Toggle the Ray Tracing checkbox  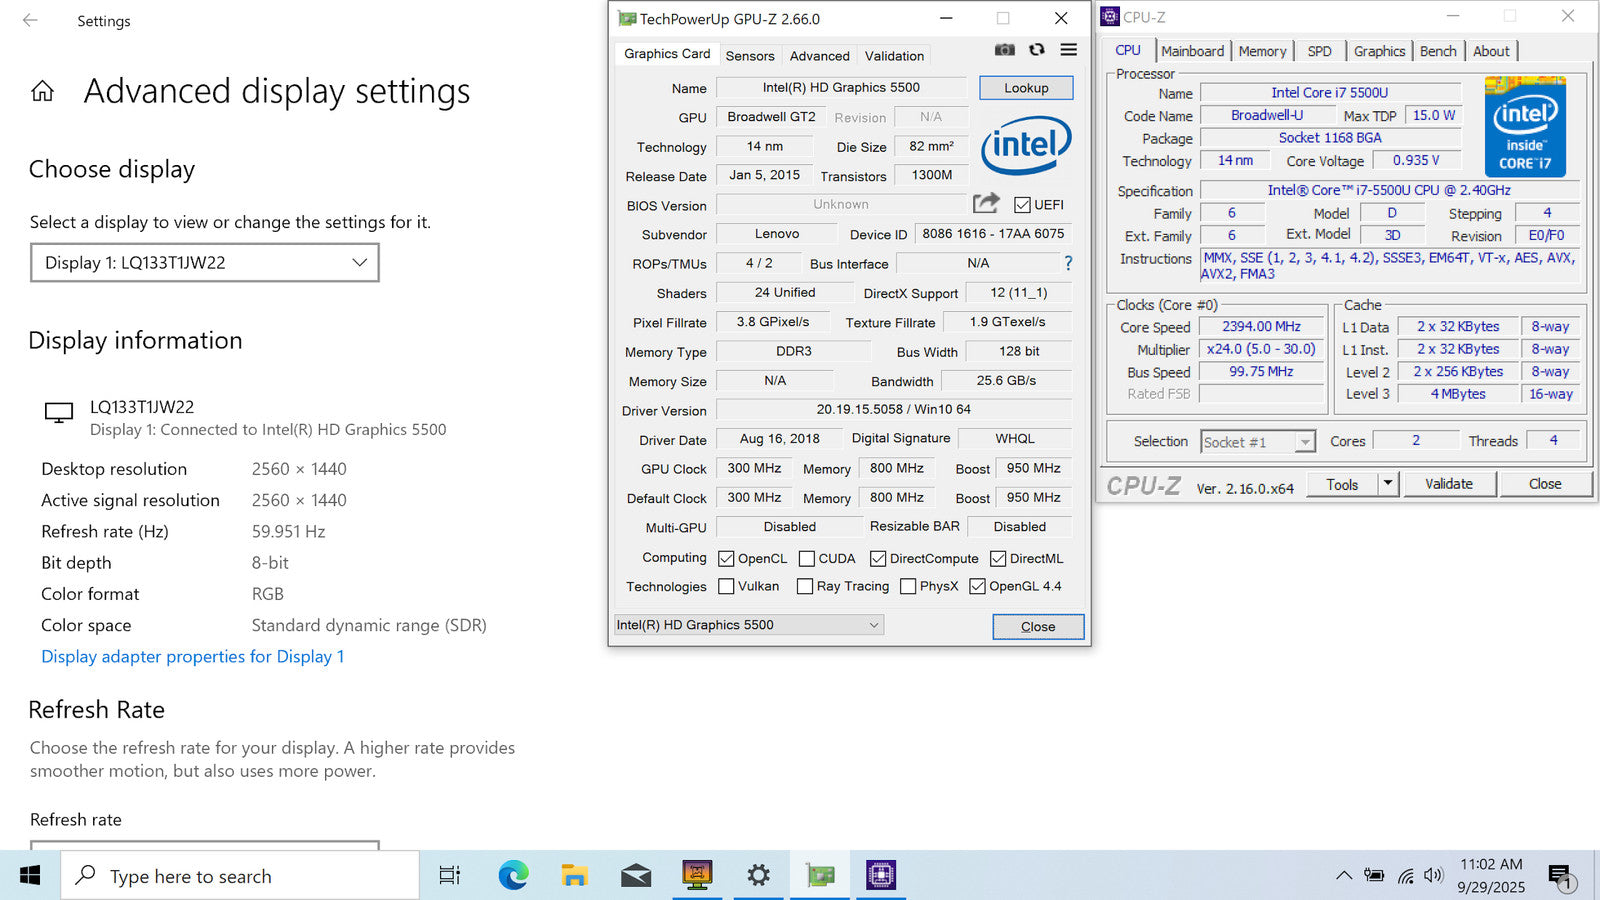point(805,586)
